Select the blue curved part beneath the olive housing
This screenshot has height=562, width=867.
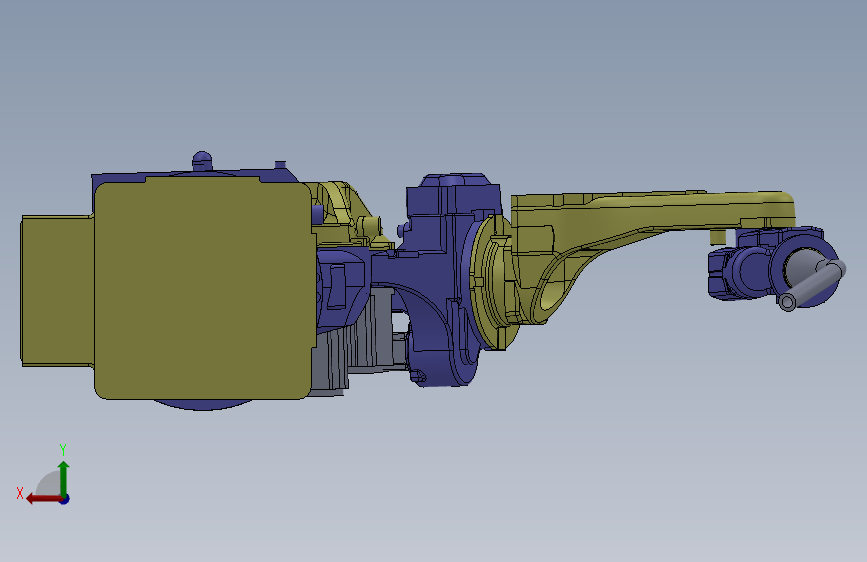[202, 404]
